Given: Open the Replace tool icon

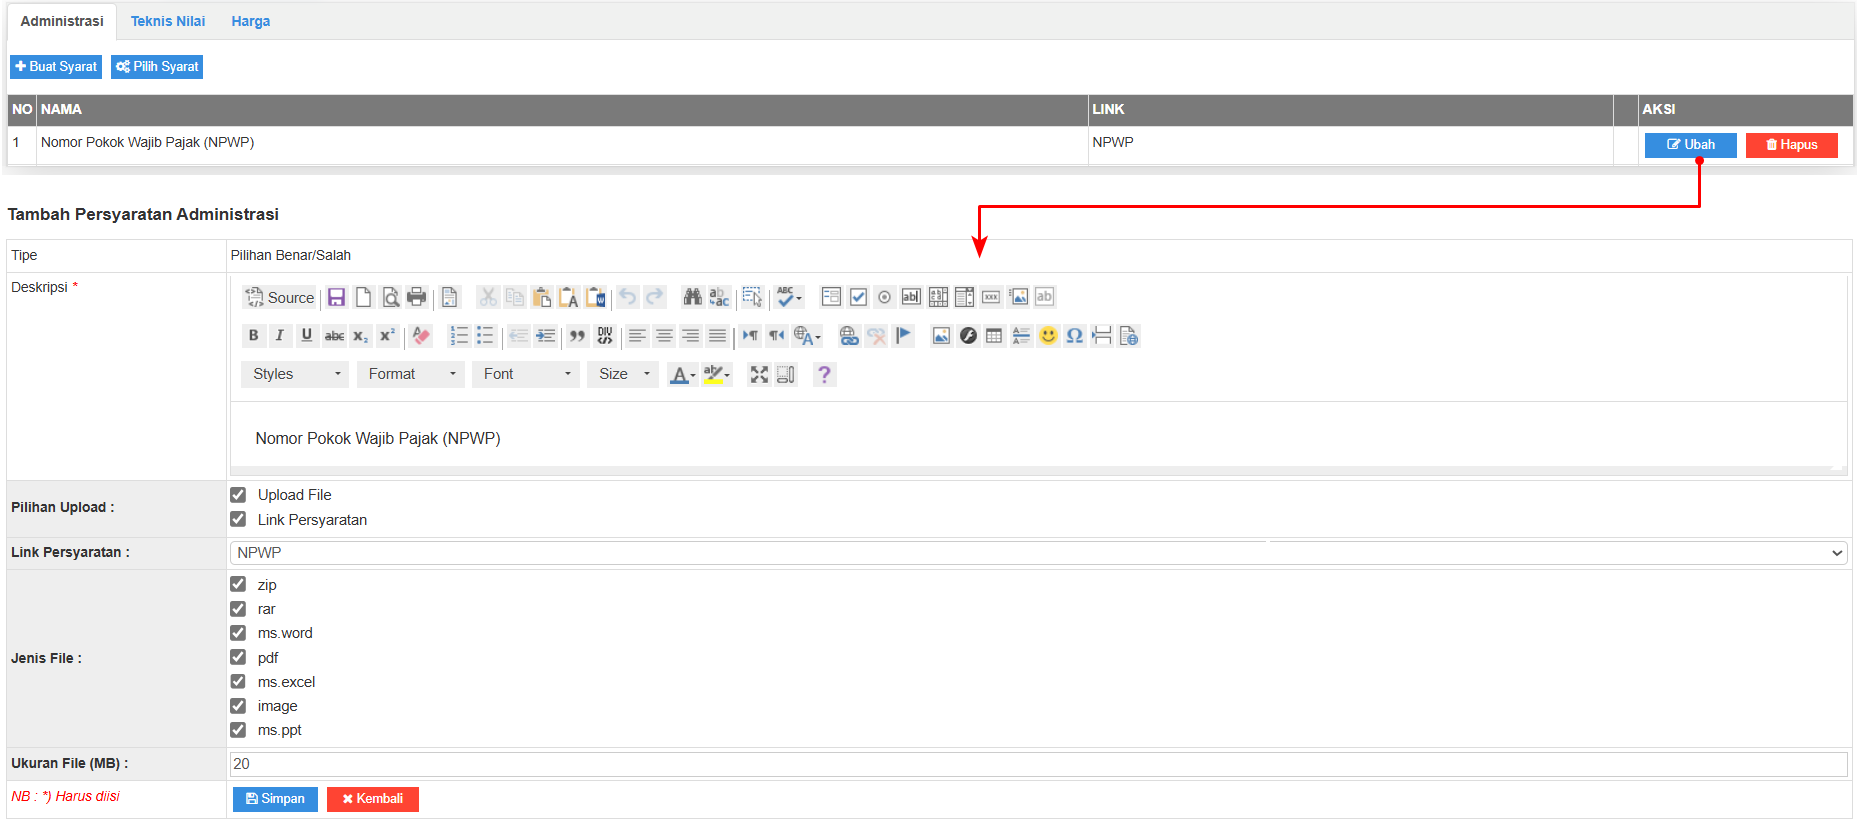Looking at the screenshot, I should (719, 297).
